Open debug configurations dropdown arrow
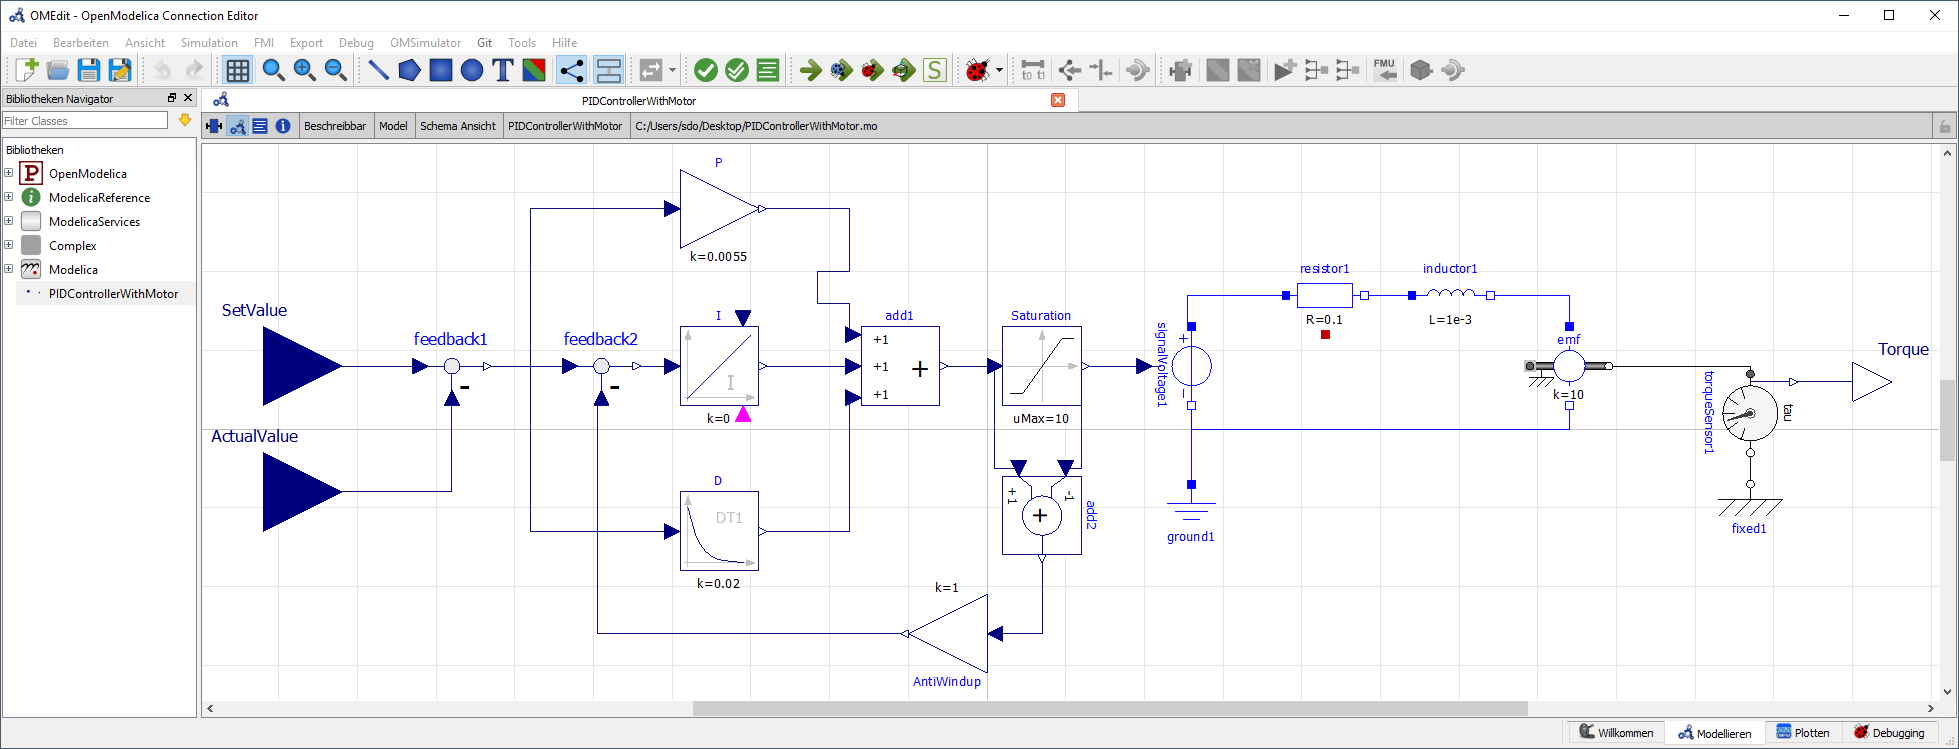Viewport: 1959px width, 749px height. [x=999, y=70]
